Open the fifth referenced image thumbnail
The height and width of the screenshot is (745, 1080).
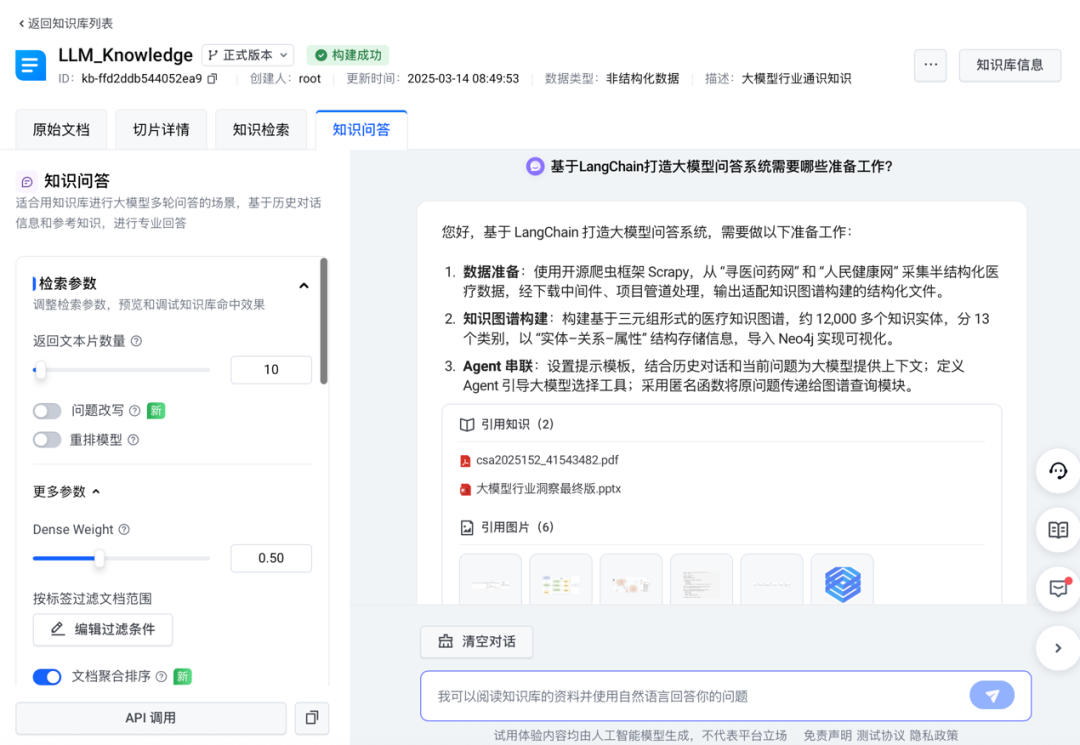tap(771, 580)
